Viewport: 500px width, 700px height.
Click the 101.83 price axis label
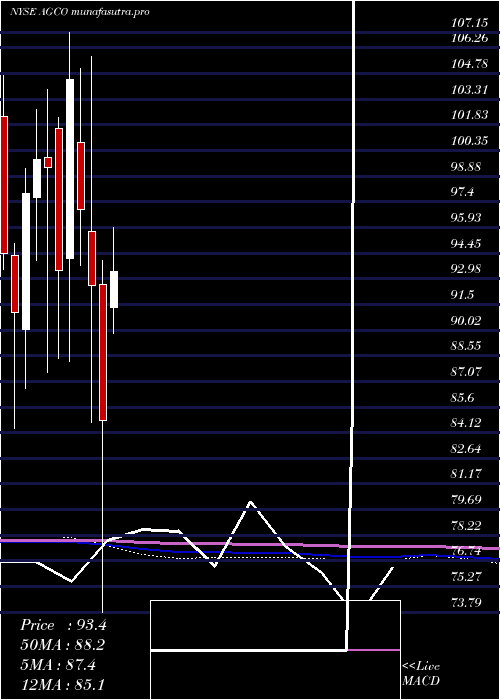[x=470, y=115]
